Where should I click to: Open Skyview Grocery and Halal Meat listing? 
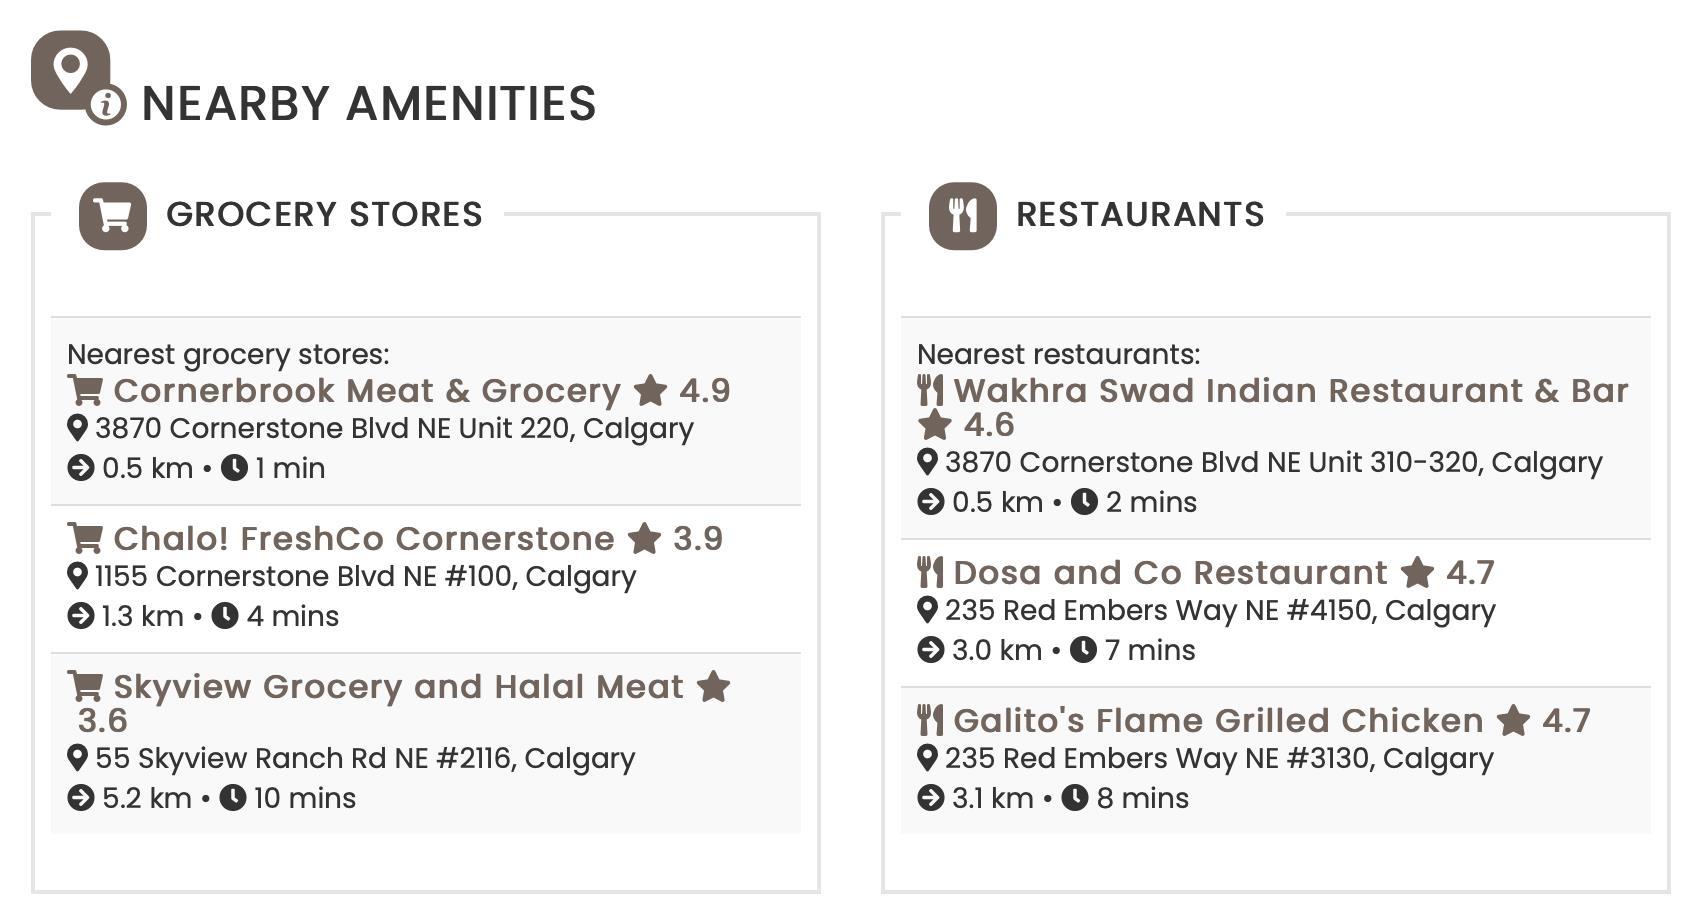pyautogui.click(x=398, y=687)
